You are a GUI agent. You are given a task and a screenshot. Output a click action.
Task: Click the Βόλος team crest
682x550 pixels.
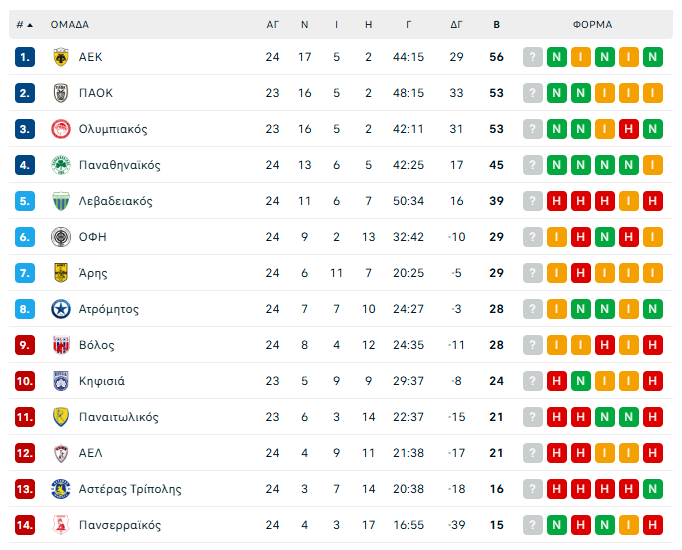tap(60, 345)
